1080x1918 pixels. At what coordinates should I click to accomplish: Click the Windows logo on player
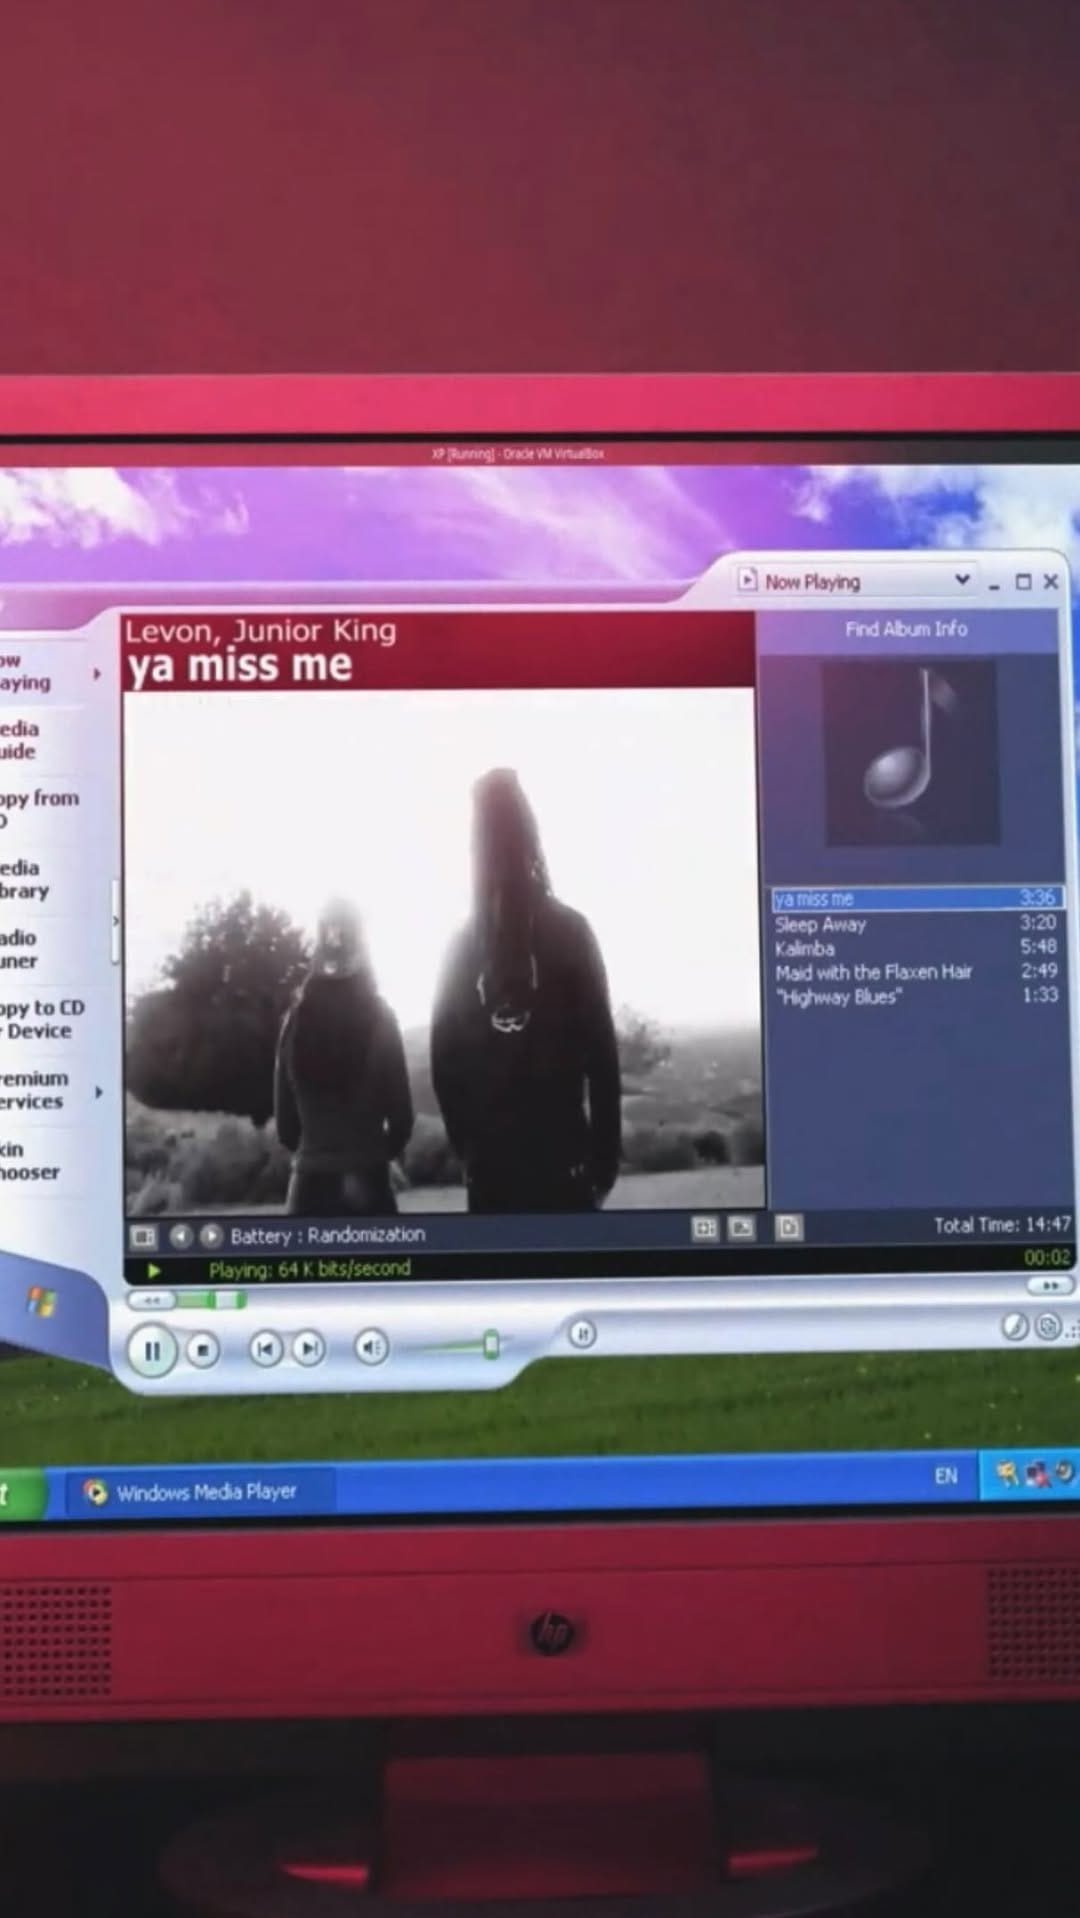point(42,1302)
